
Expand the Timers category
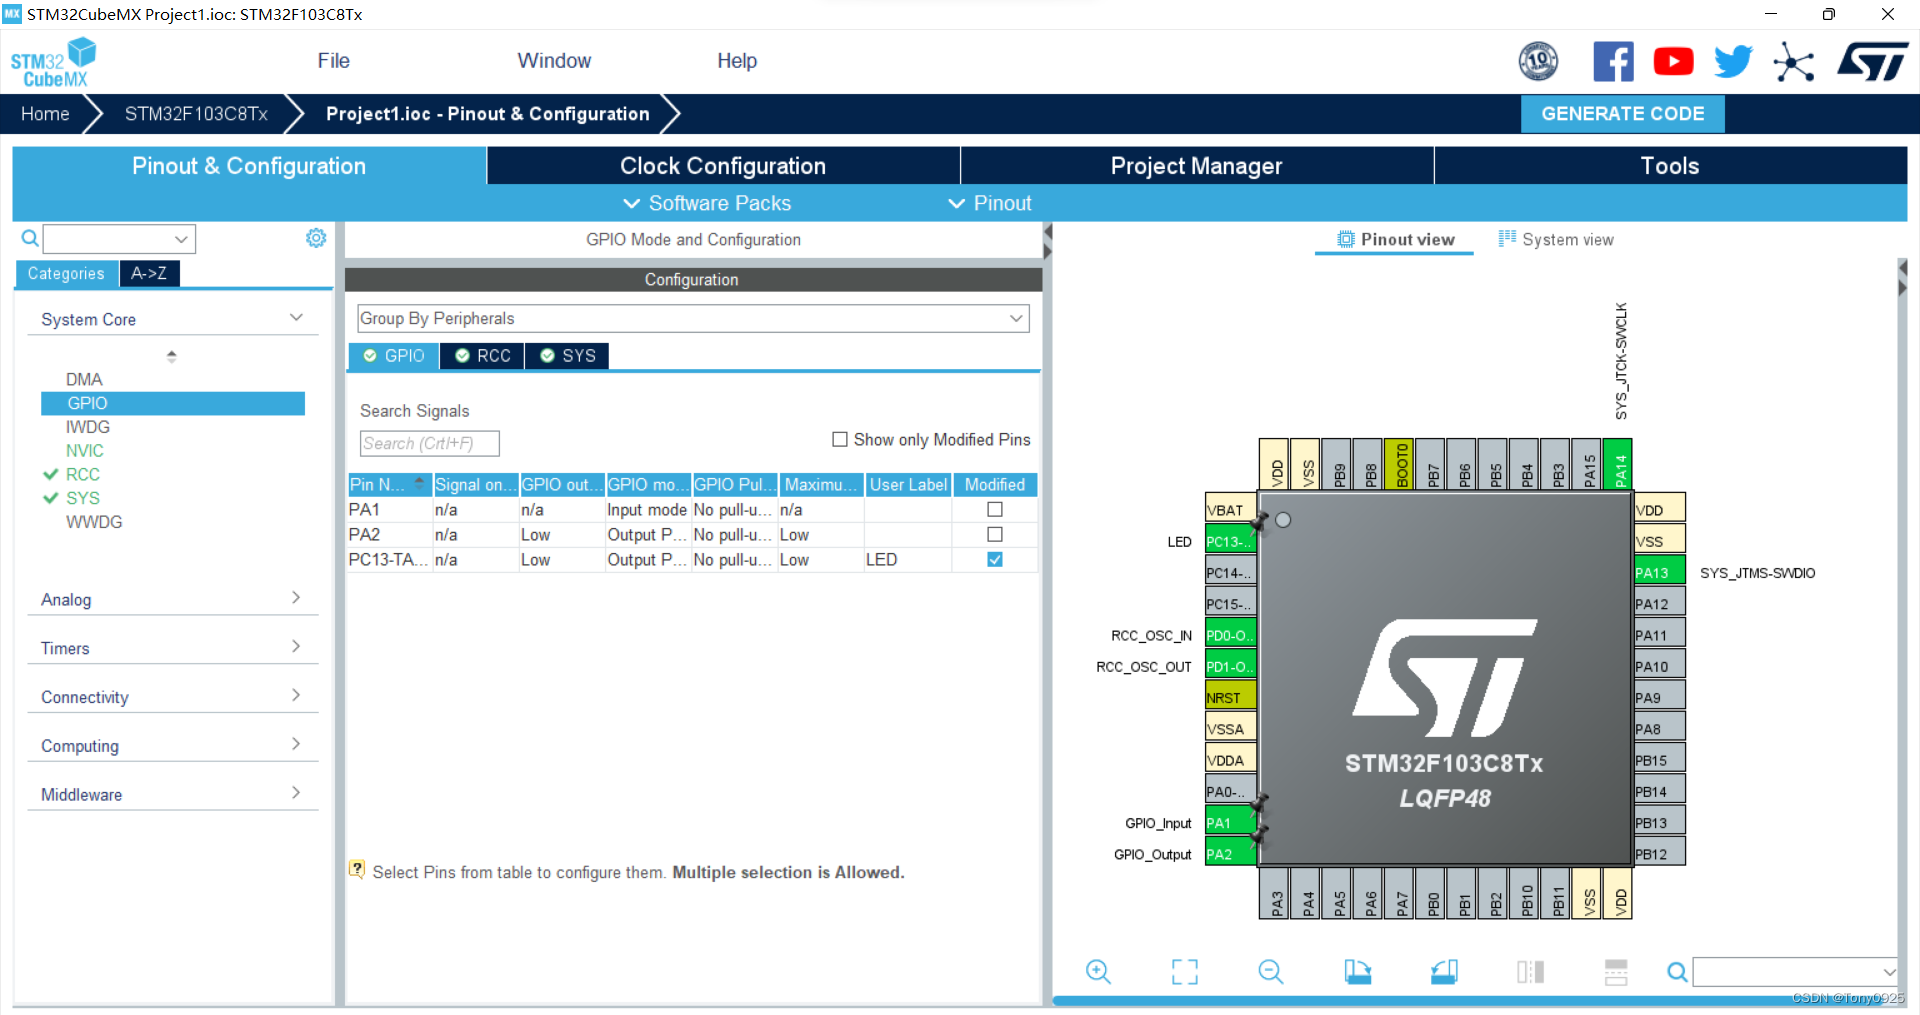point(172,648)
